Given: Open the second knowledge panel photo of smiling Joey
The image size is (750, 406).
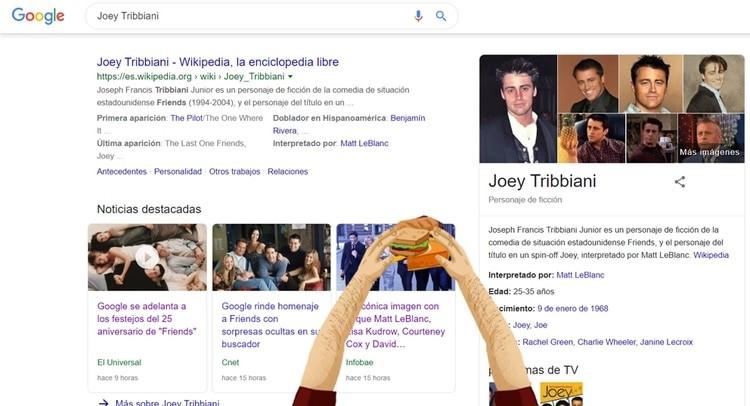Looking at the screenshot, I should coord(588,84).
